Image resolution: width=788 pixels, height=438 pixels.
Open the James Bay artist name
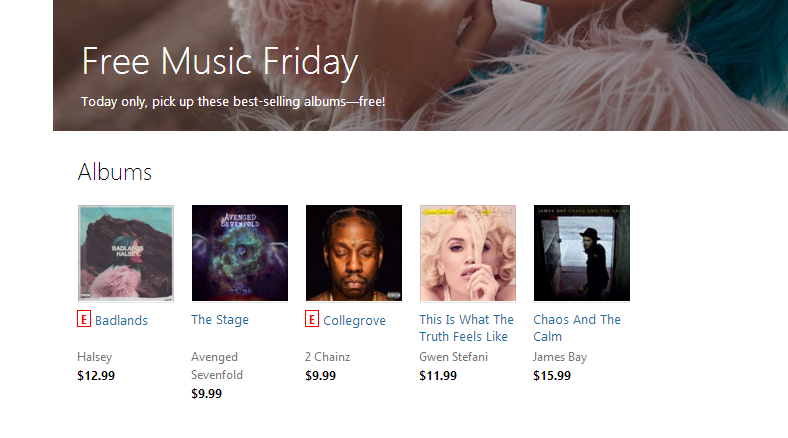(x=561, y=357)
